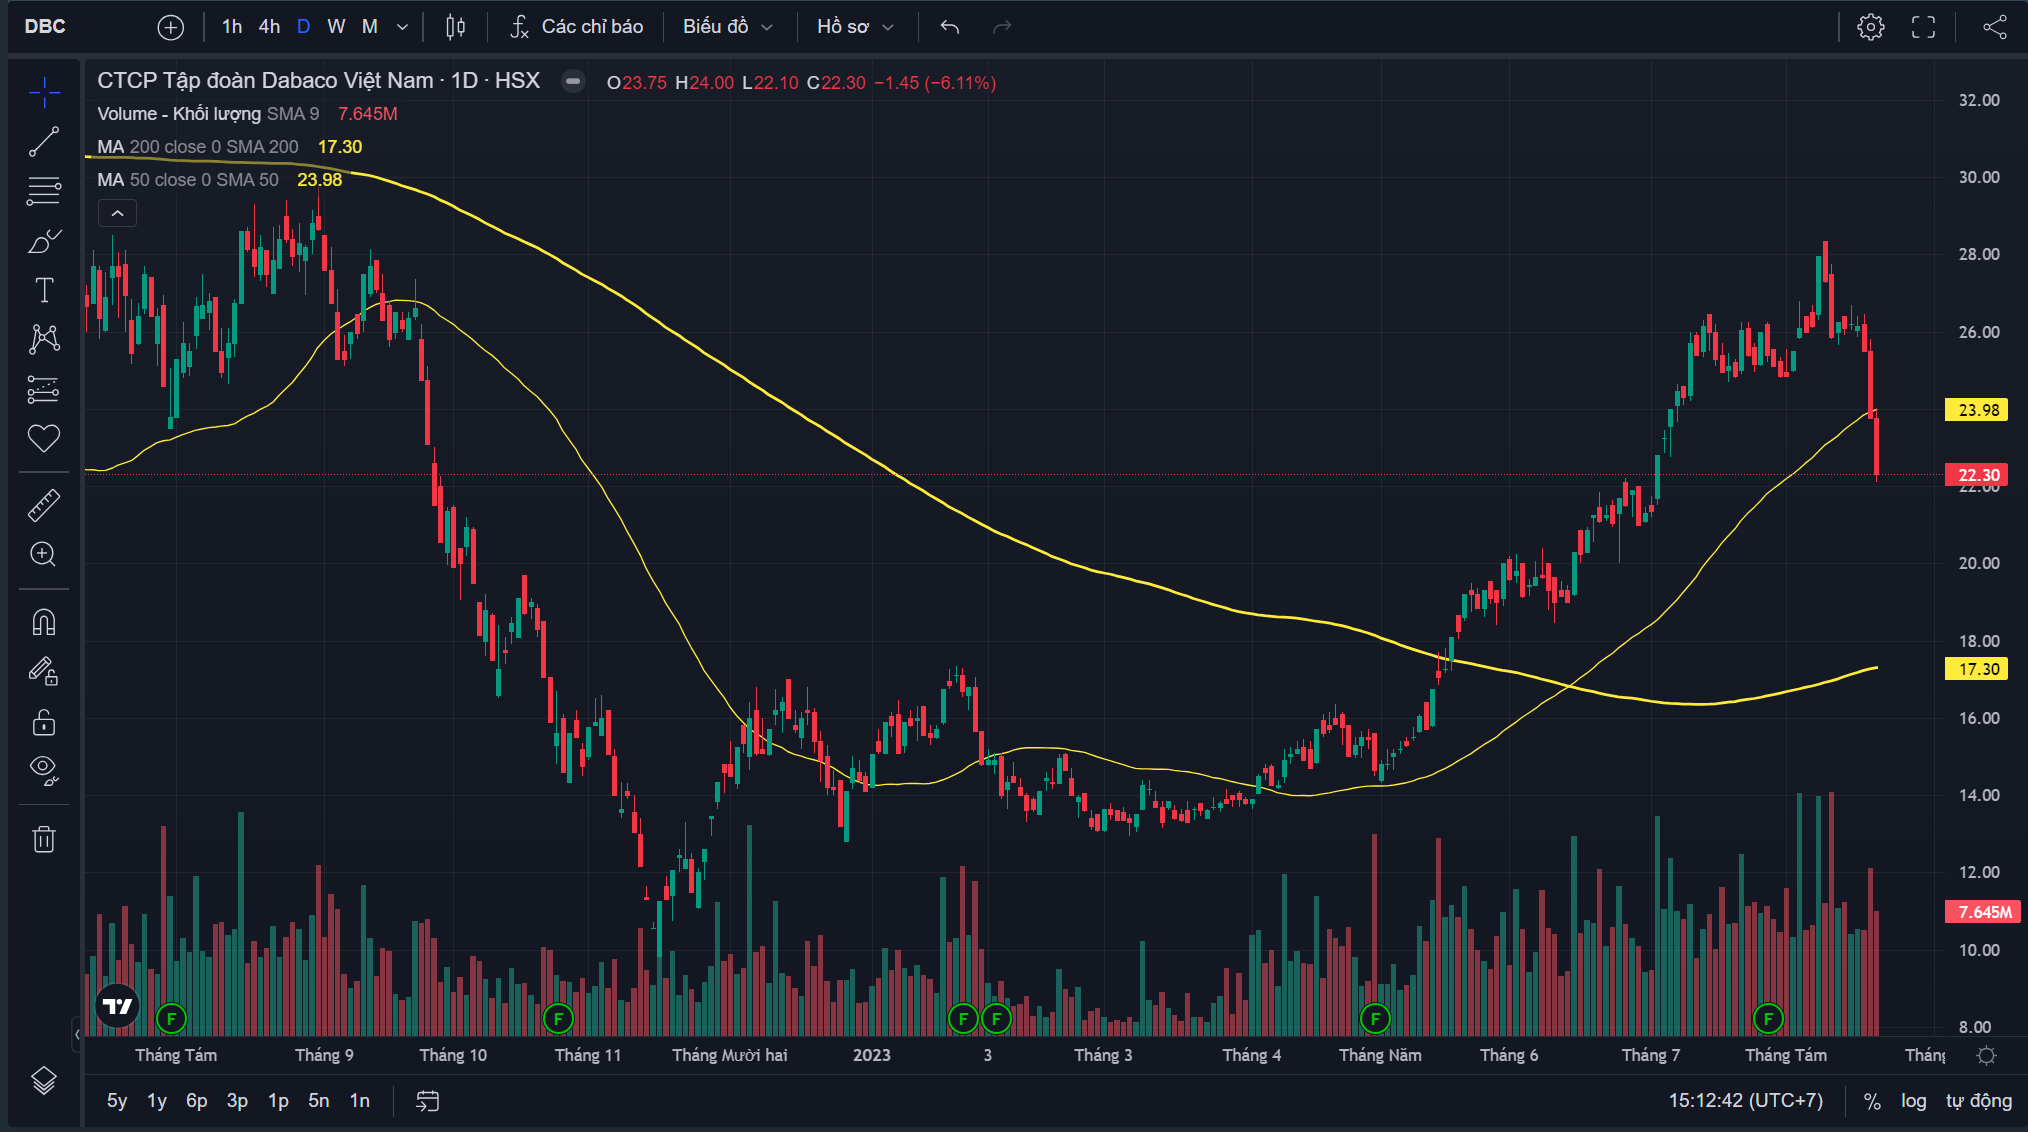
Task: Open chart settings gear icon
Action: [x=1870, y=27]
